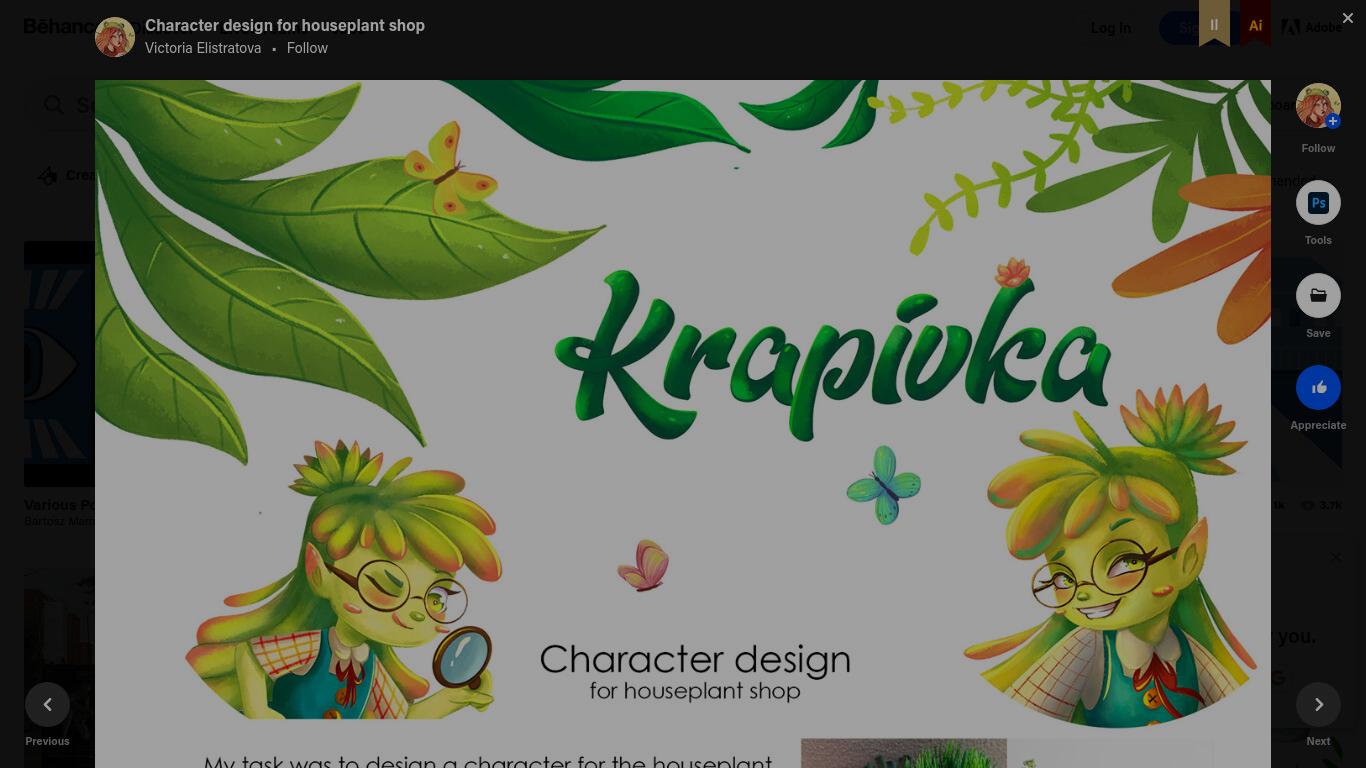Click the Appreciate label in sidebar
The image size is (1366, 768).
[x=1318, y=425]
